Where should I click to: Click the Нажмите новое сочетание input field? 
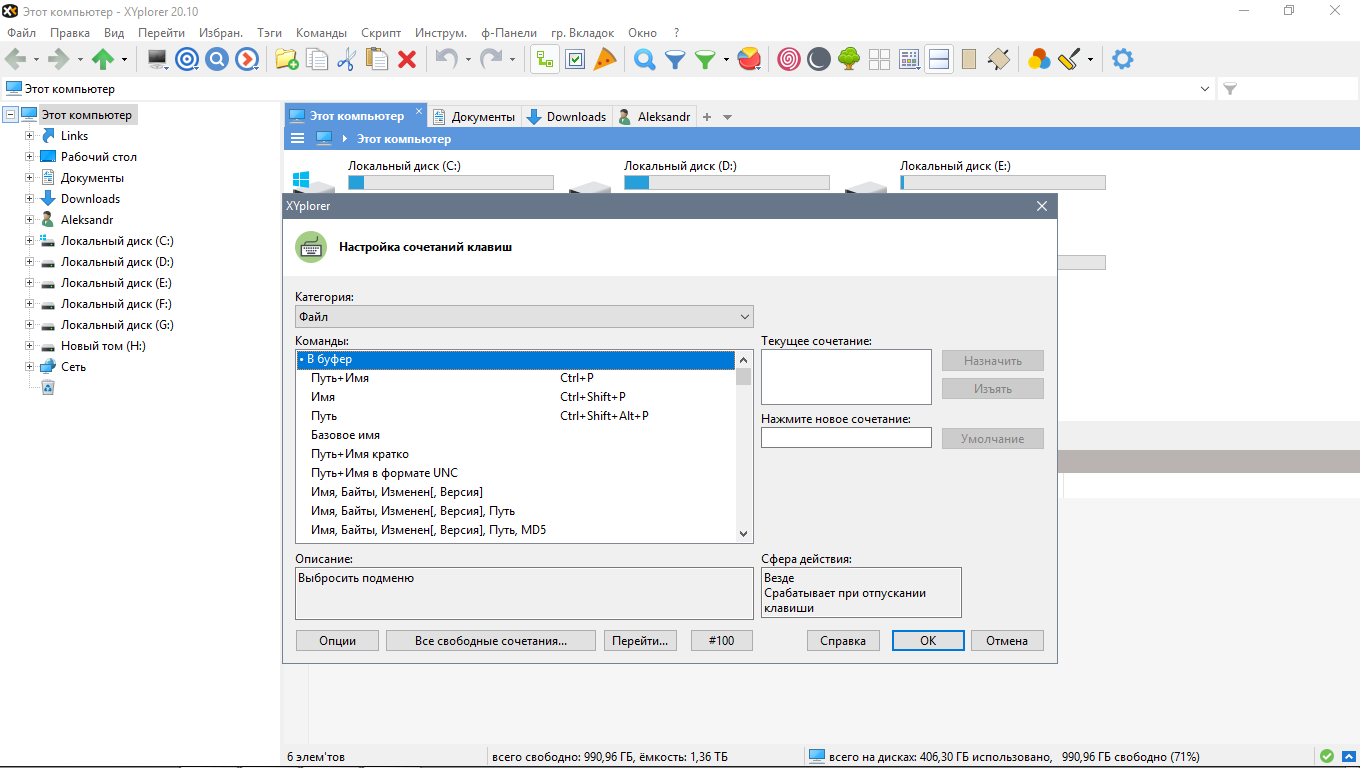[846, 438]
